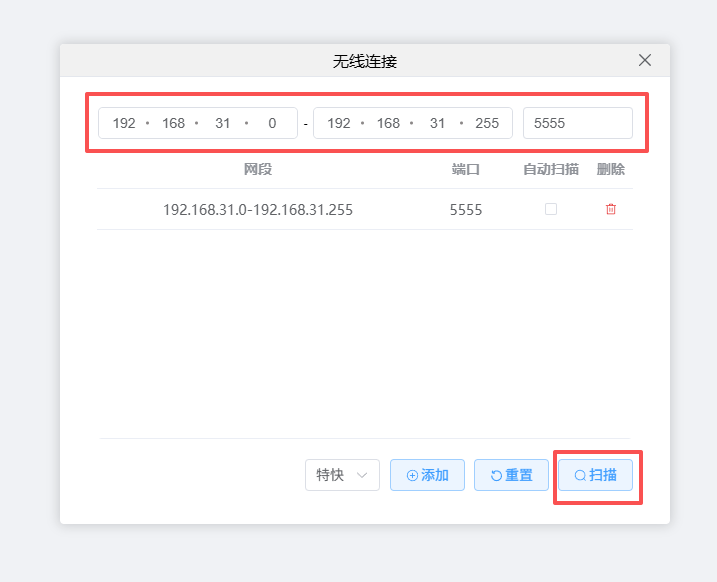Close the 无线连接 dialog
The height and width of the screenshot is (582, 717).
pos(645,60)
